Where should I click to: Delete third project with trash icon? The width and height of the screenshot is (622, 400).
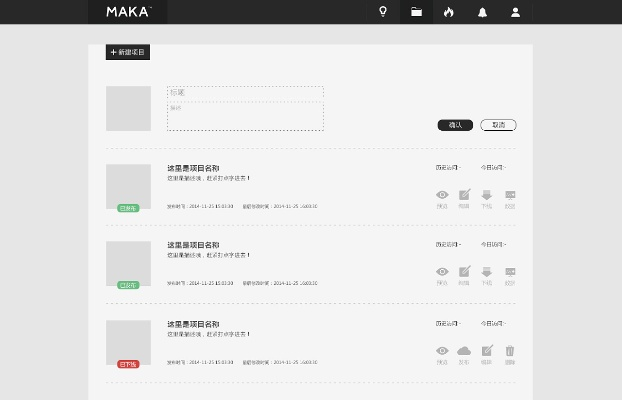tap(510, 351)
